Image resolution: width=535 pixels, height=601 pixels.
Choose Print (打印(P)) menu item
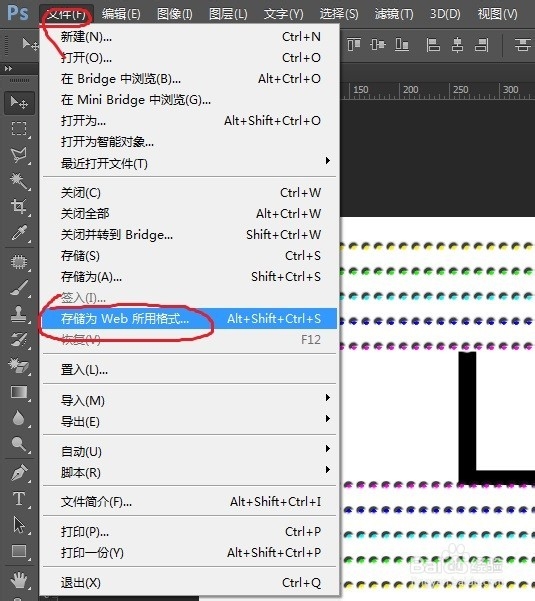[x=189, y=532]
